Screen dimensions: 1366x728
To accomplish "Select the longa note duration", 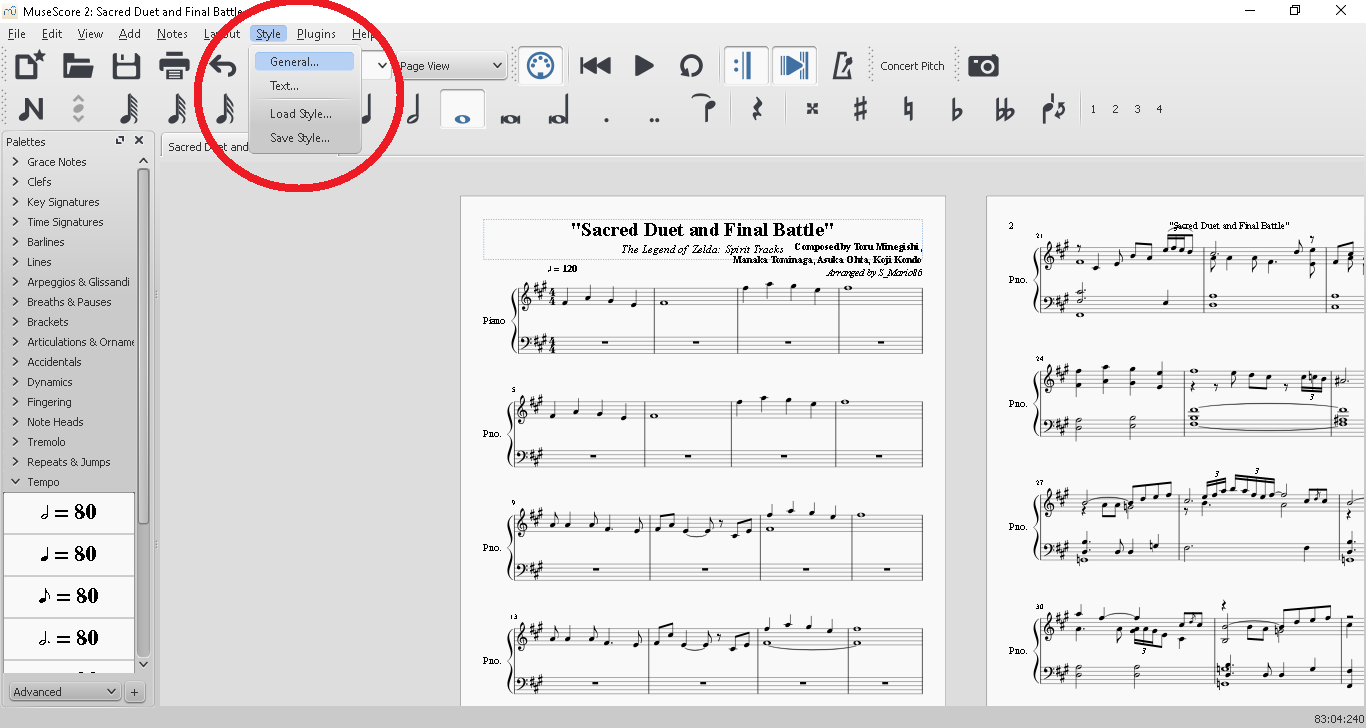I will pos(558,109).
